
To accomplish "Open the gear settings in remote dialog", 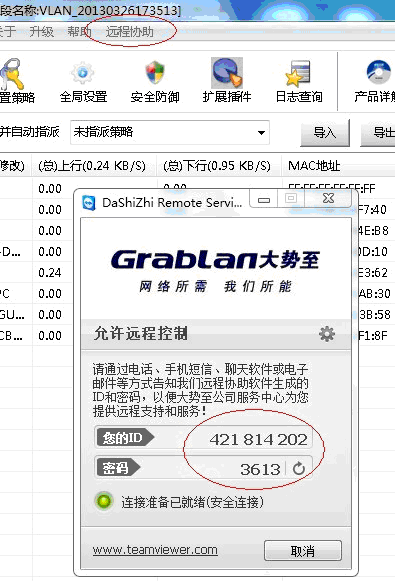I will (x=327, y=334).
